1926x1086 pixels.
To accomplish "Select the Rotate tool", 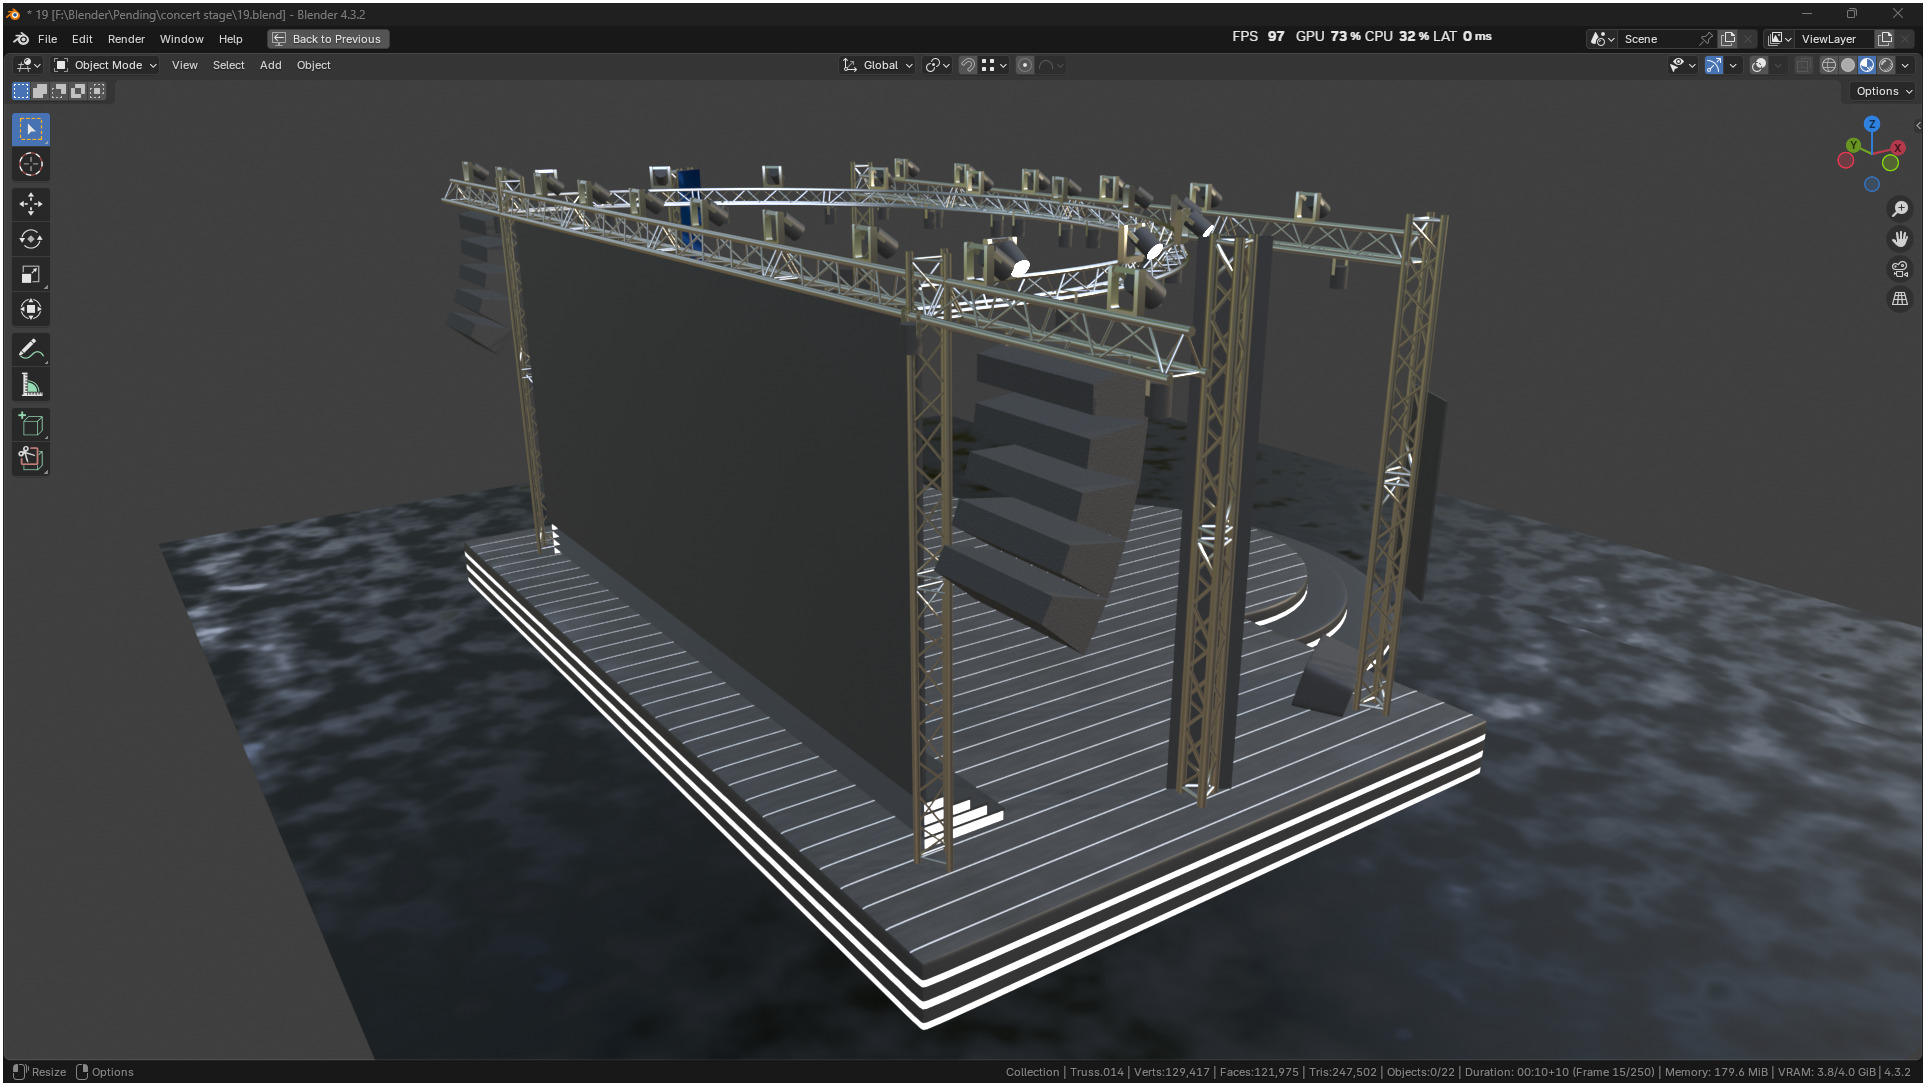I will tap(31, 239).
